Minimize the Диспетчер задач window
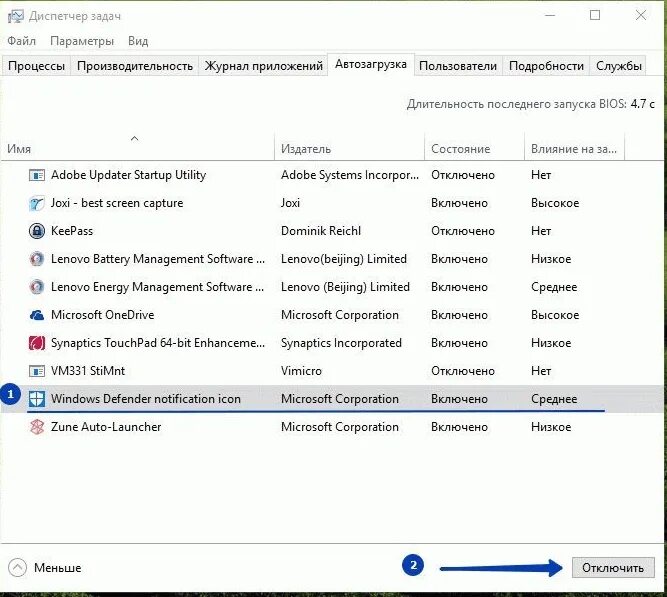The width and height of the screenshot is (667, 597). [550, 15]
